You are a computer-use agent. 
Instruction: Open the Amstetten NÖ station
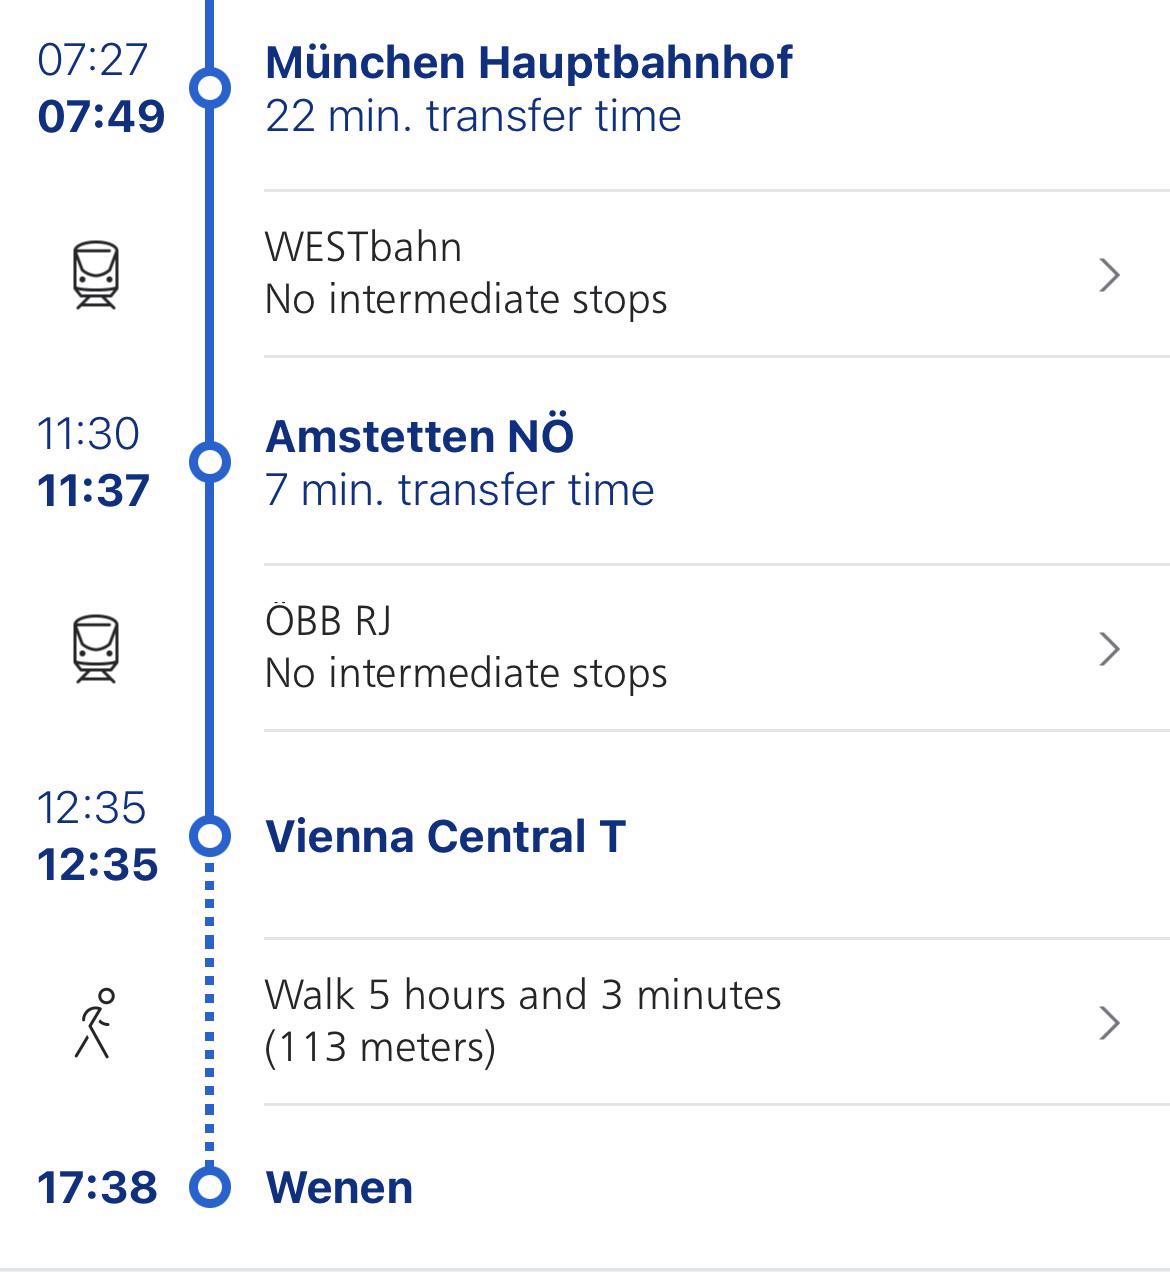419,436
